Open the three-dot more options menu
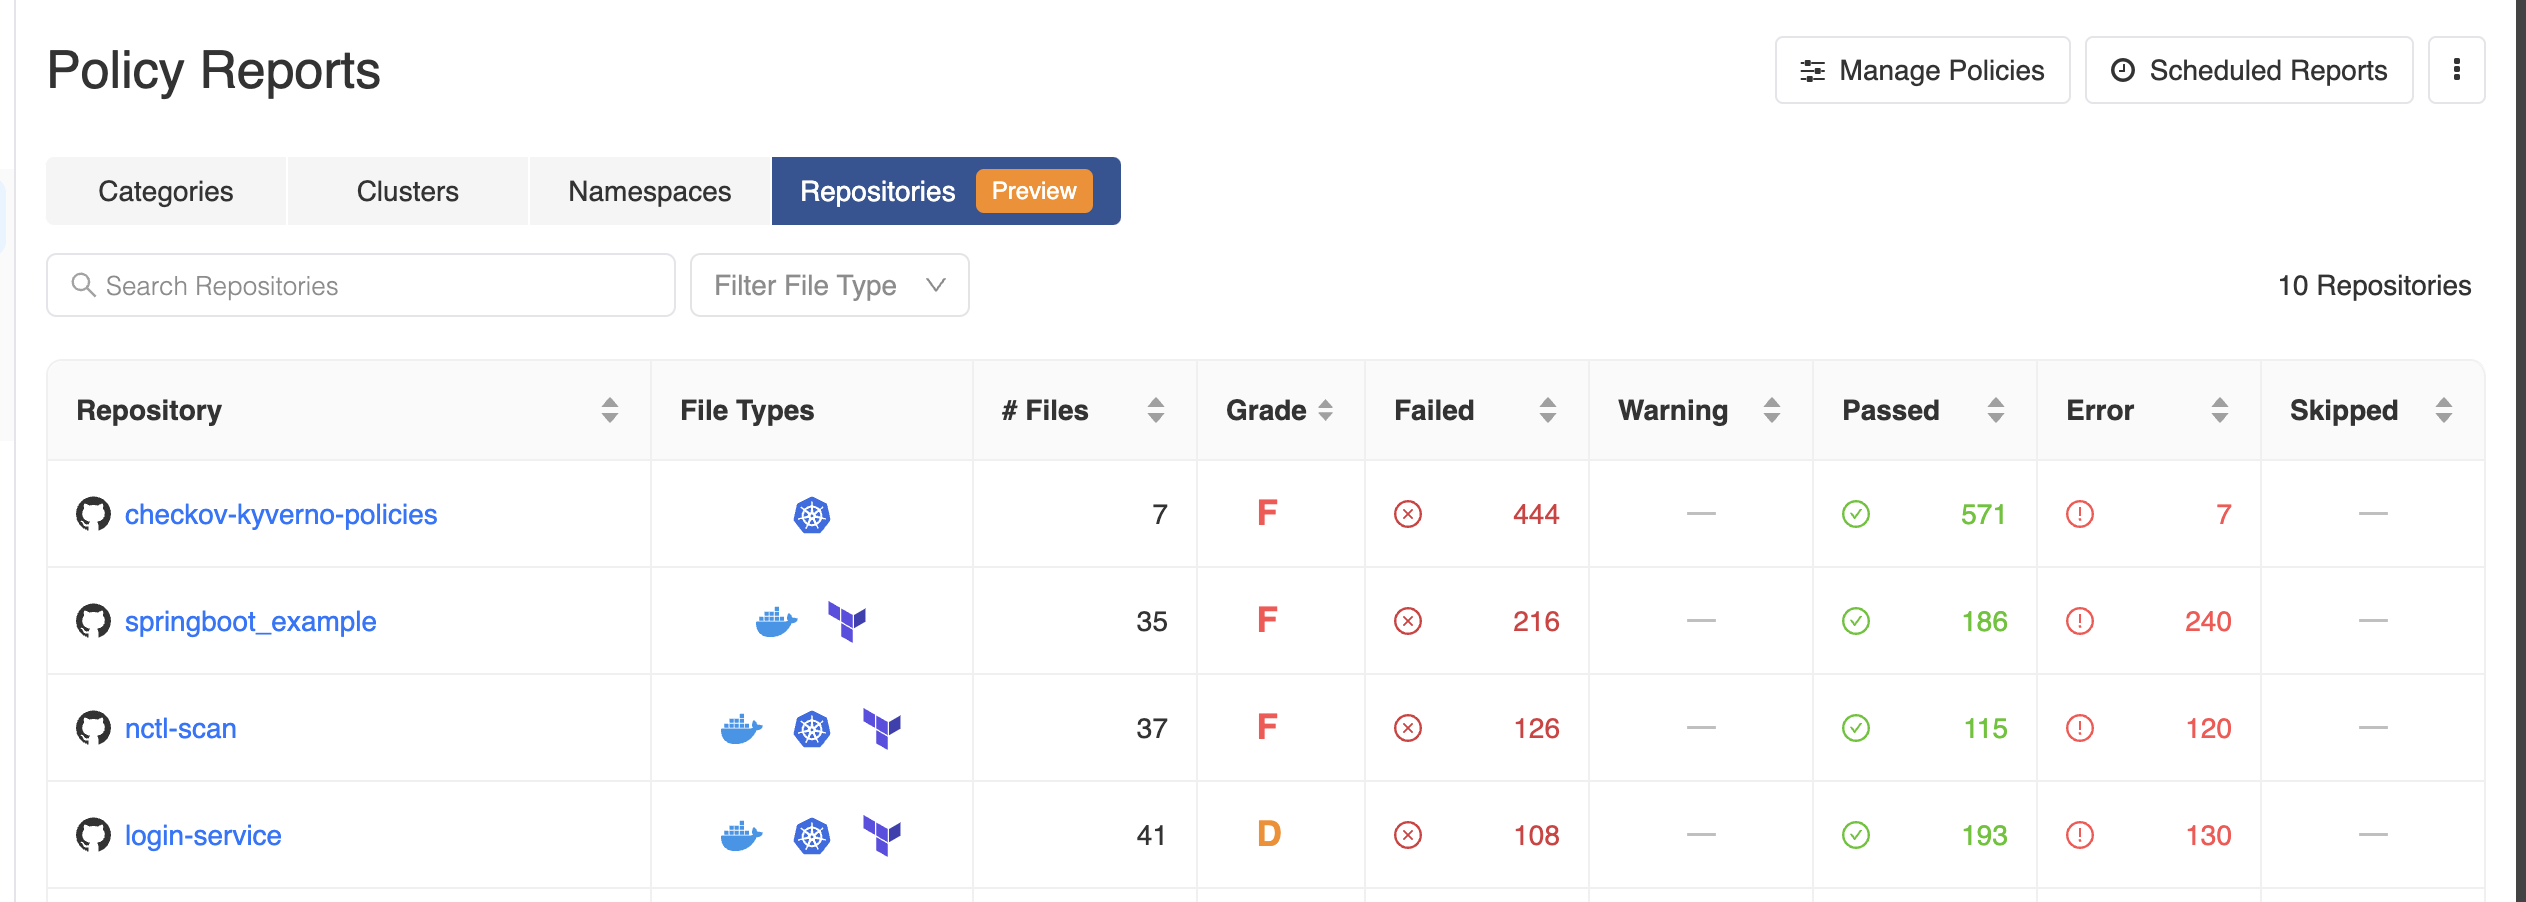This screenshot has width=2526, height=902. (x=2457, y=70)
